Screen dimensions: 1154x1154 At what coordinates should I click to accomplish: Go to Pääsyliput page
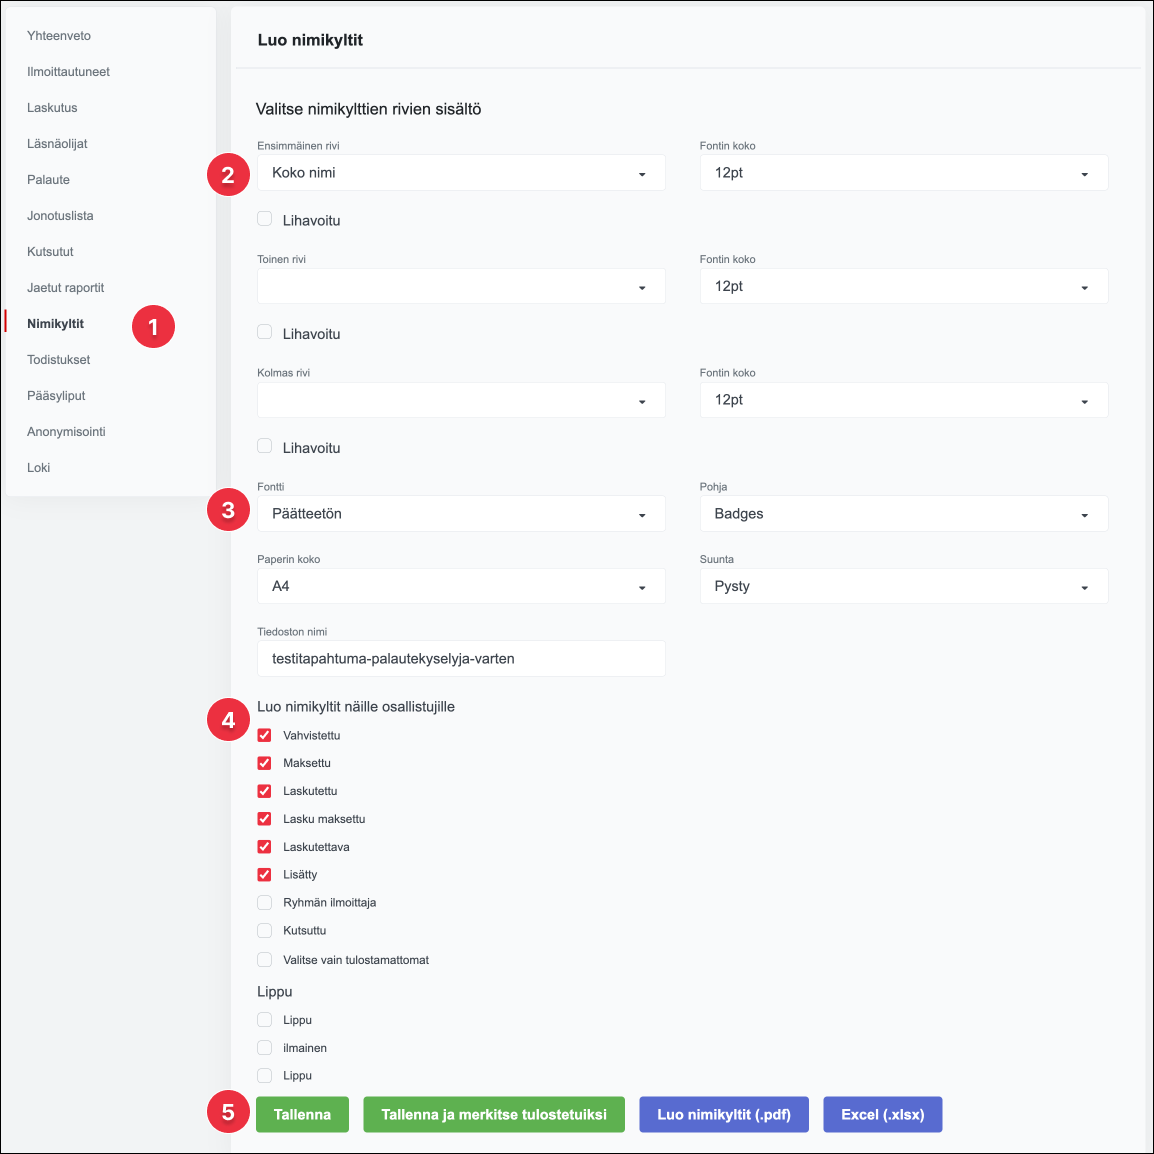(56, 396)
